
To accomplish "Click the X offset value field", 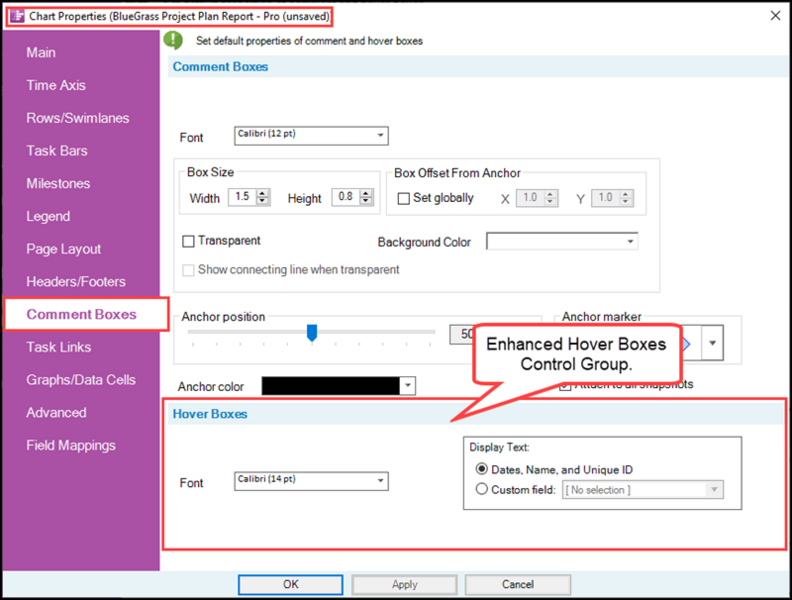I will (530, 197).
